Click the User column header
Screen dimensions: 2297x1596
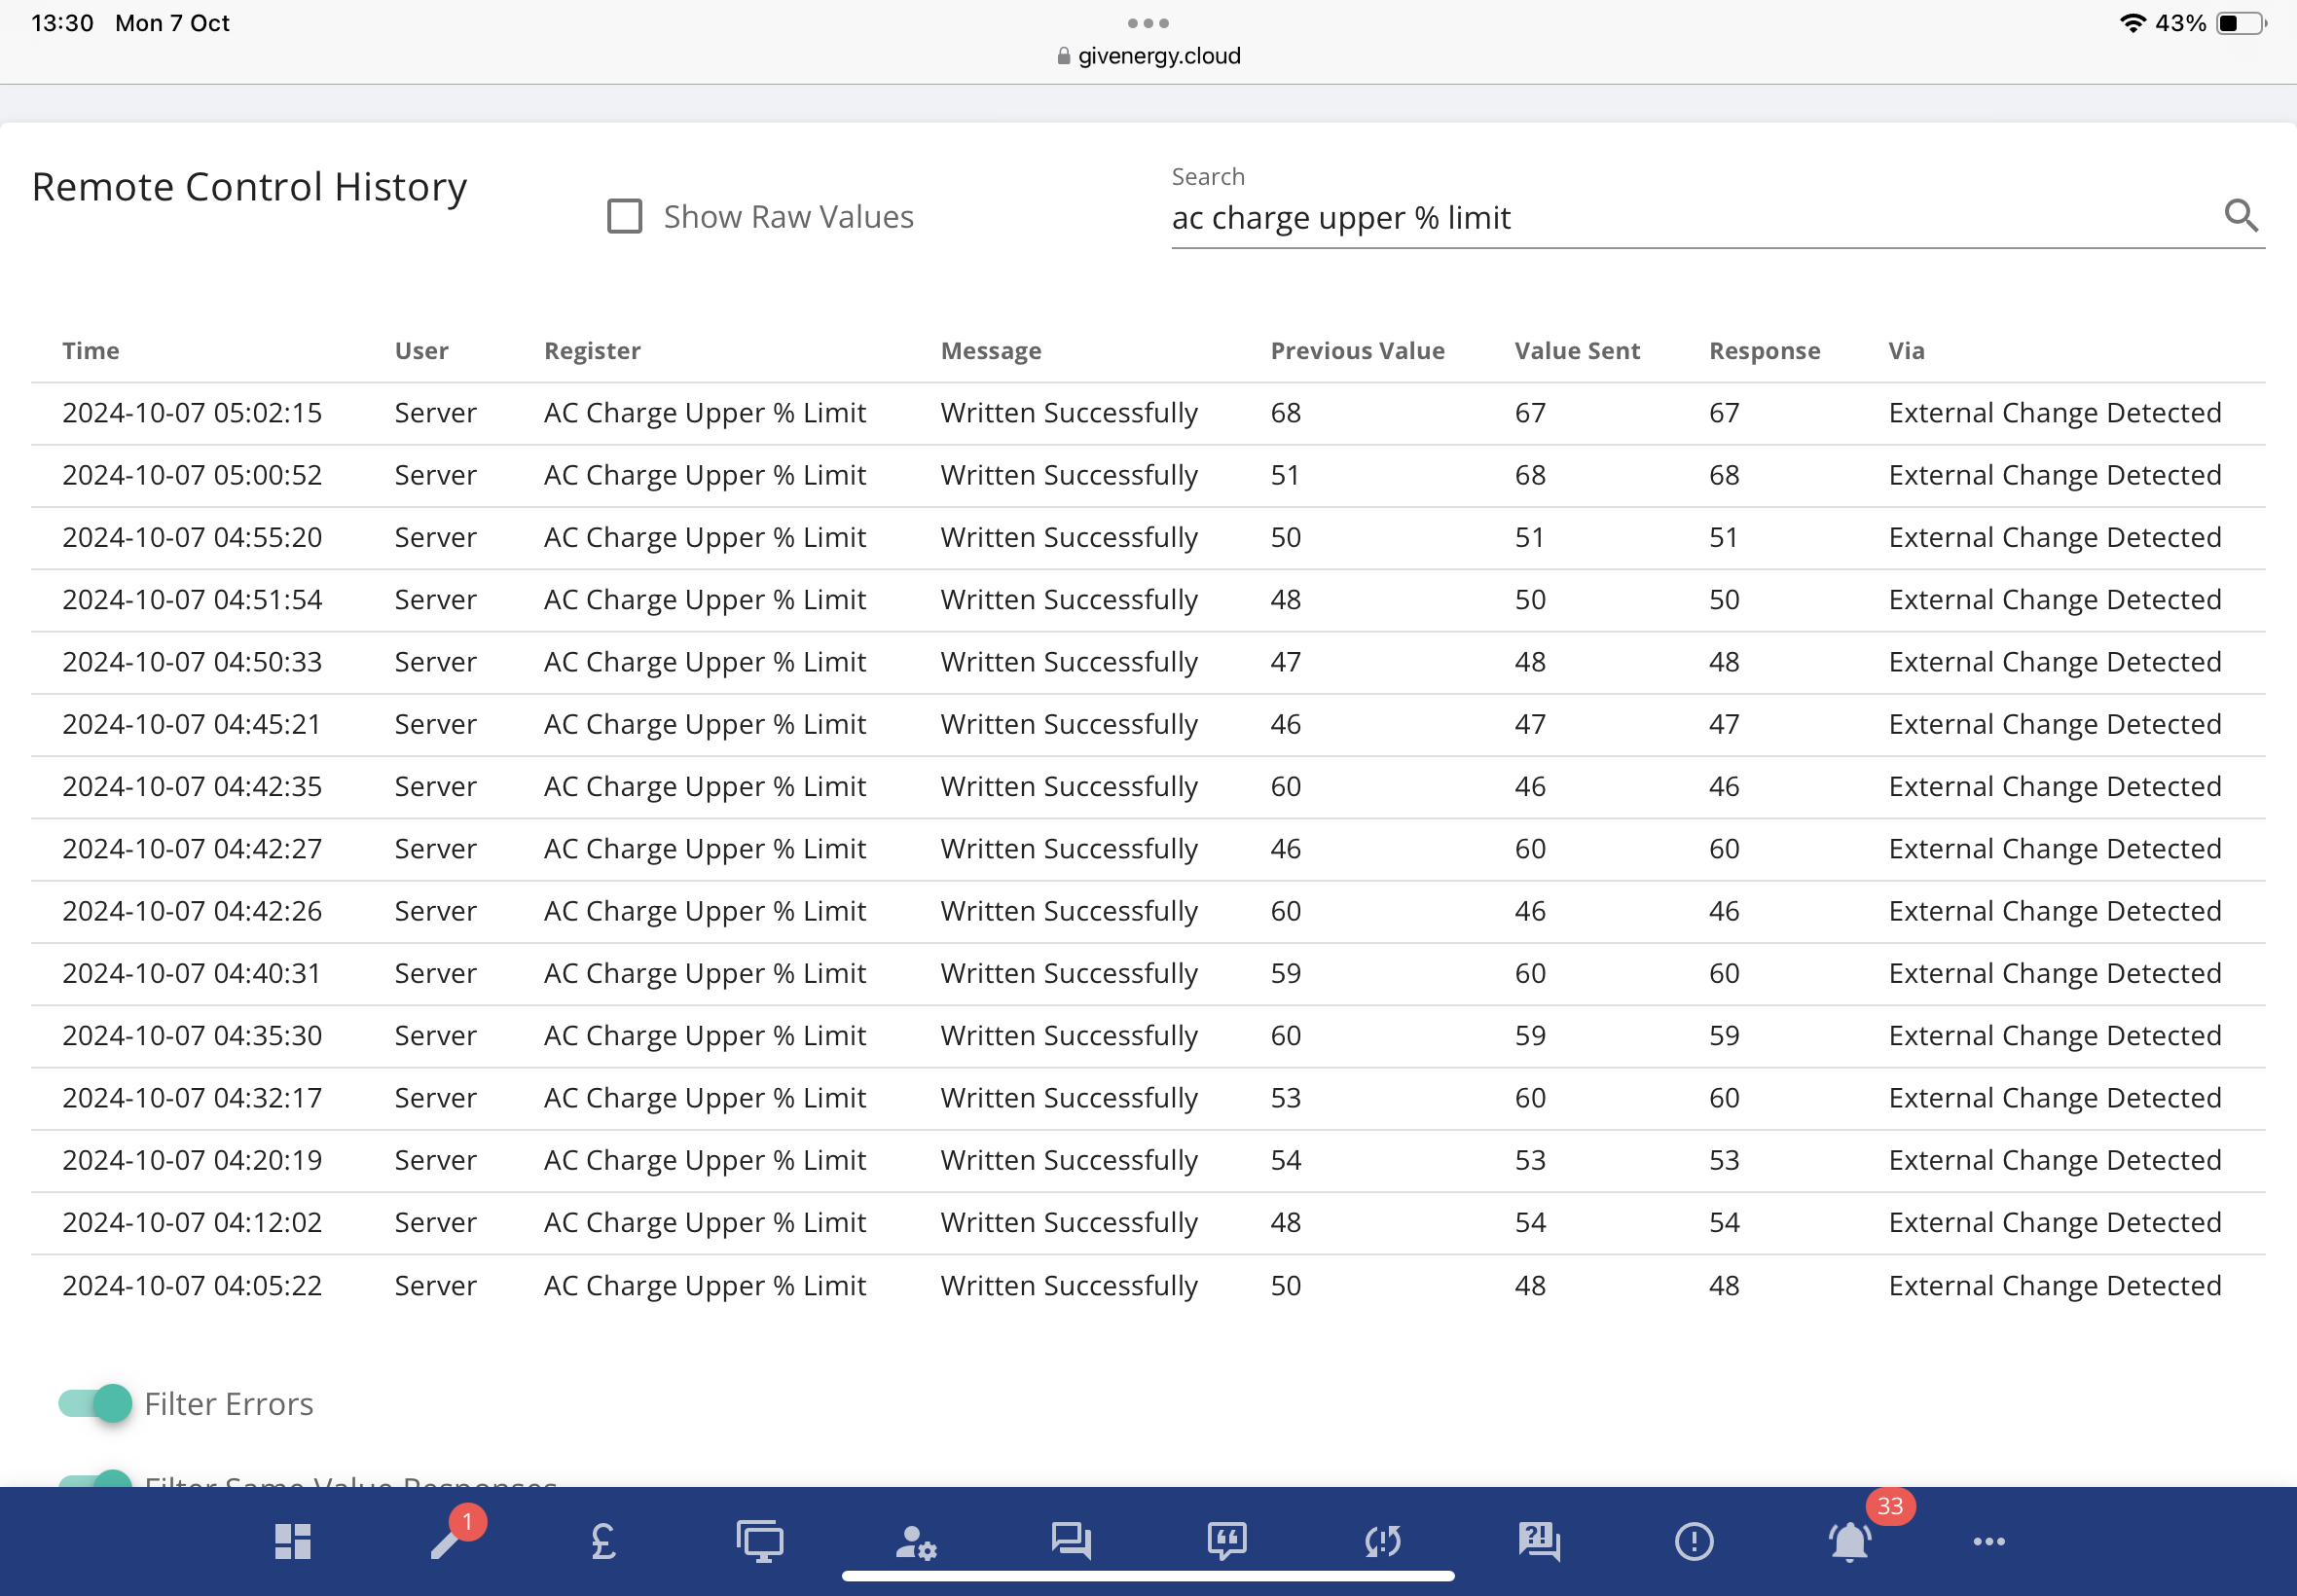pyautogui.click(x=422, y=351)
